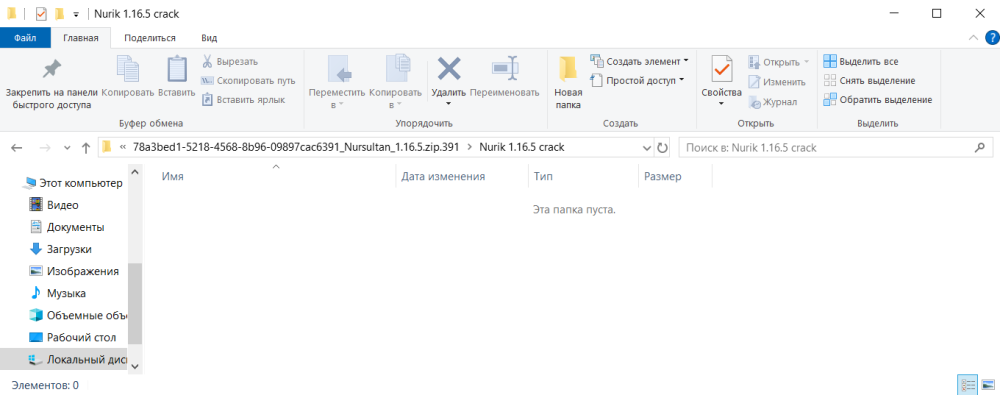1000x395 pixels.
Task: Expand the address bar history dropdown
Action: click(x=647, y=147)
